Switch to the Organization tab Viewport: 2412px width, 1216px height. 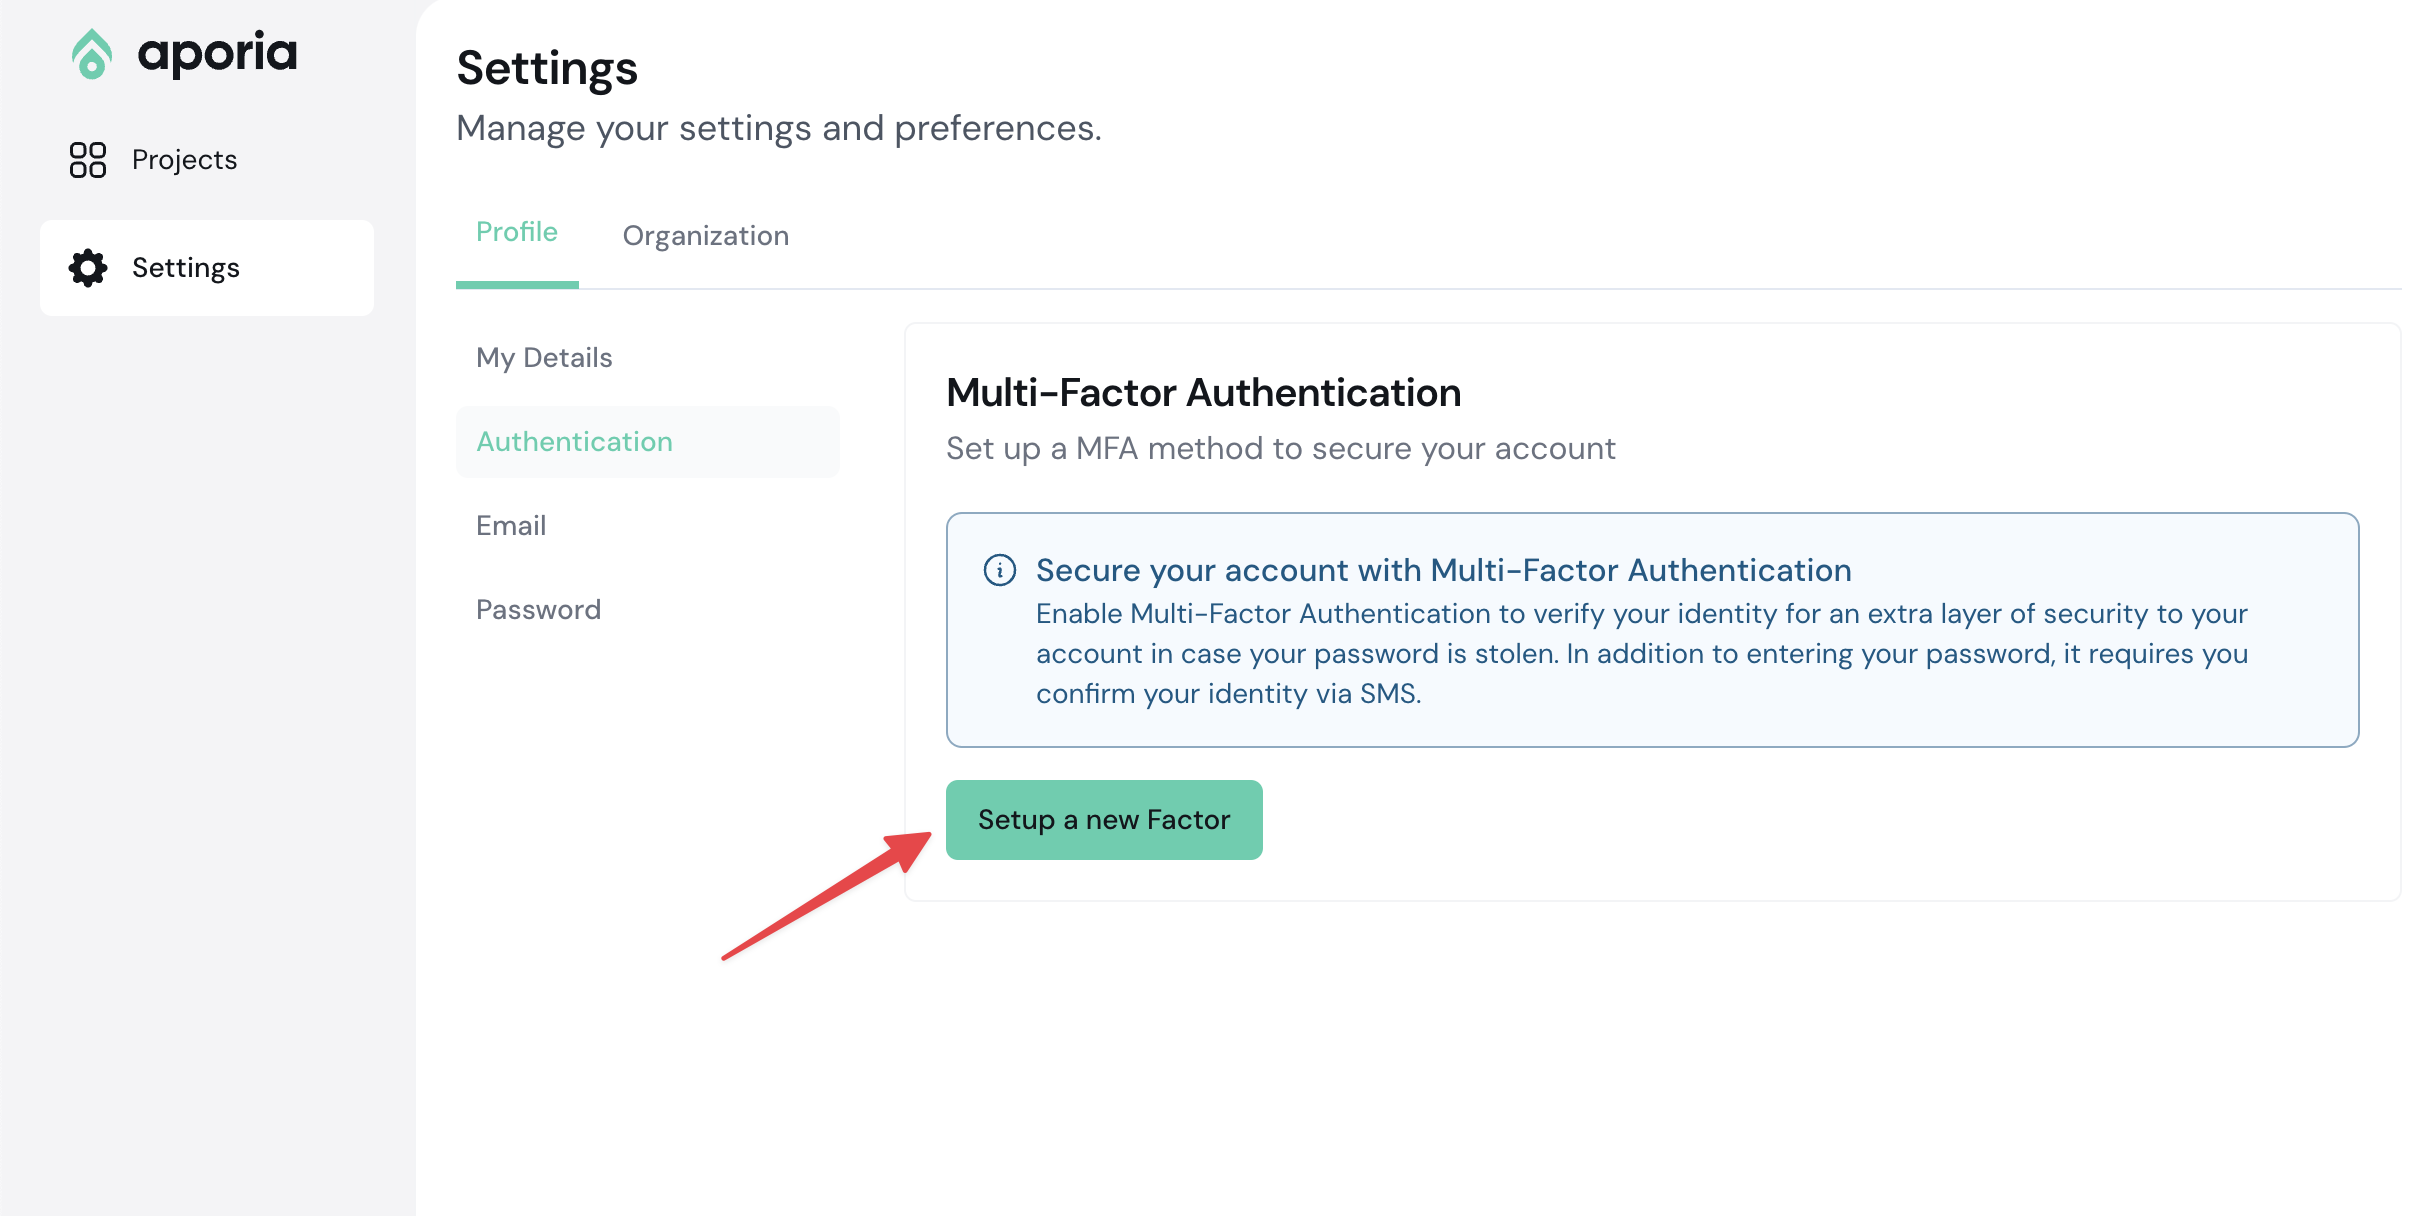pyautogui.click(x=705, y=236)
